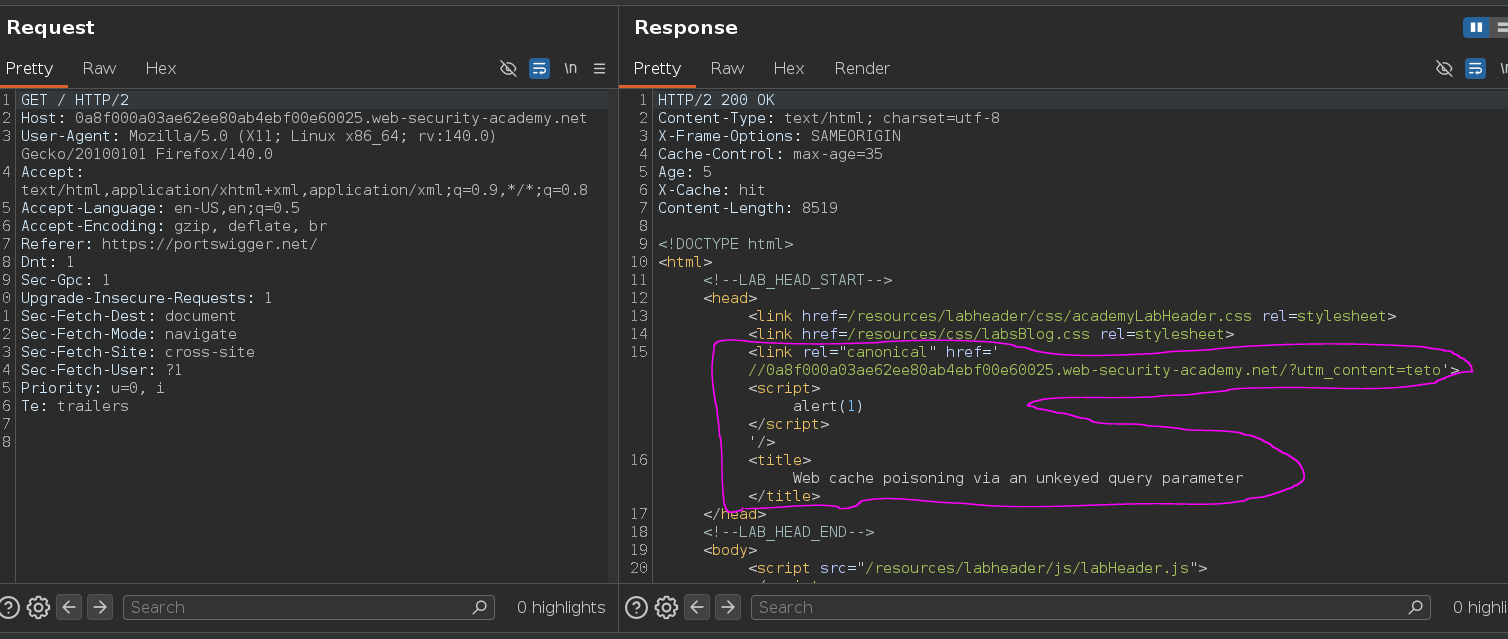Click the 'Accept-Encoding: gzip, deflate, br' line
The width and height of the screenshot is (1508, 639).
(174, 226)
